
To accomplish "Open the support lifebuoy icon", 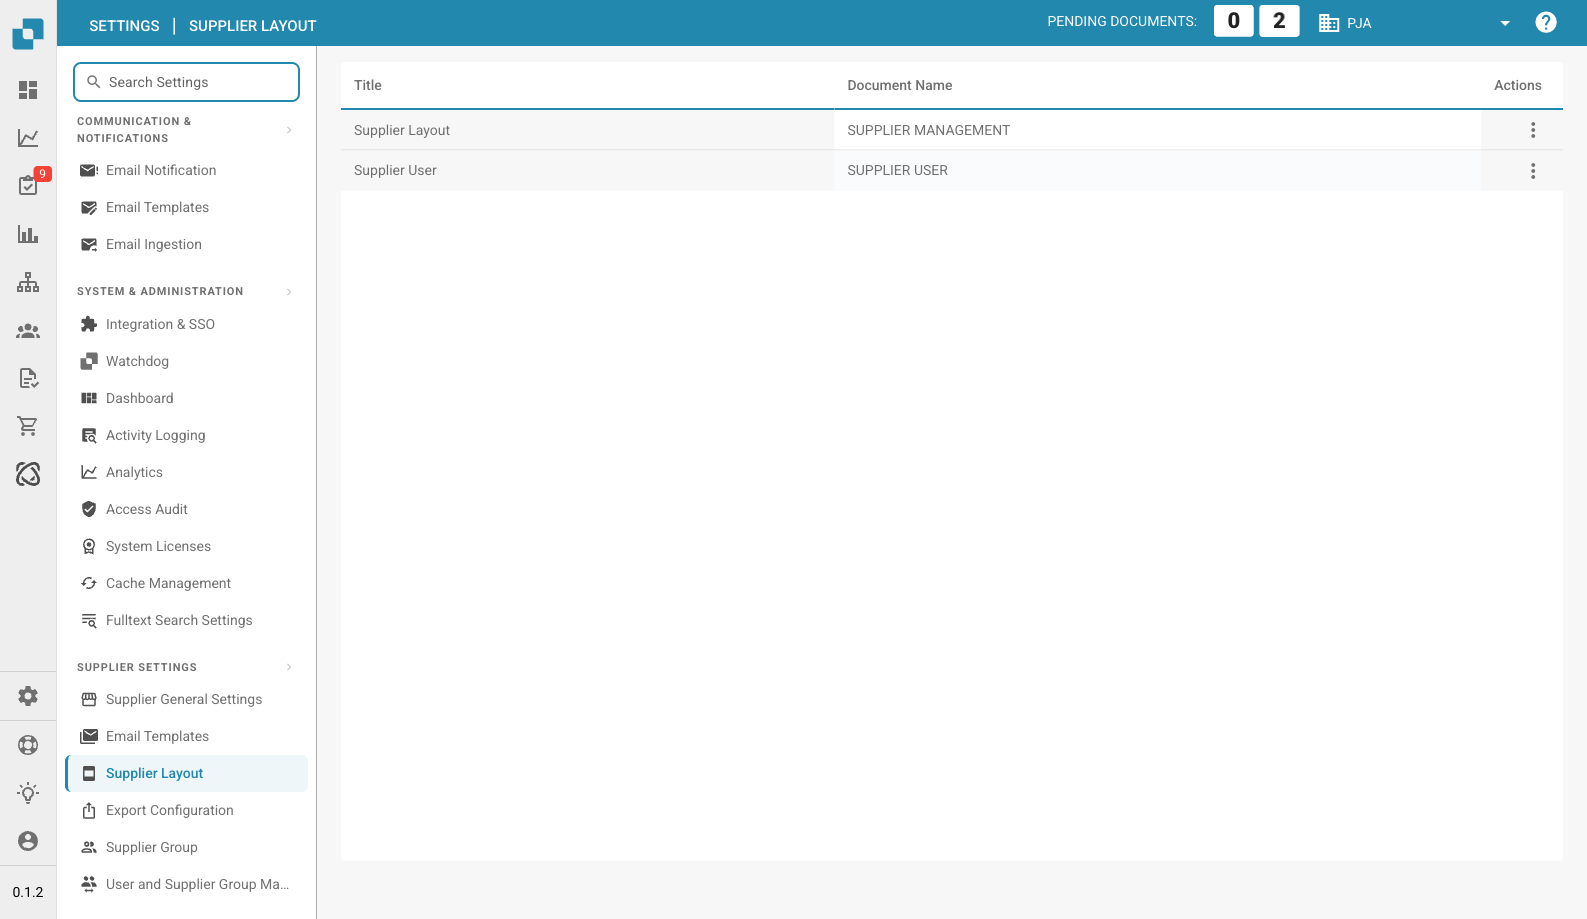I will [x=28, y=745].
